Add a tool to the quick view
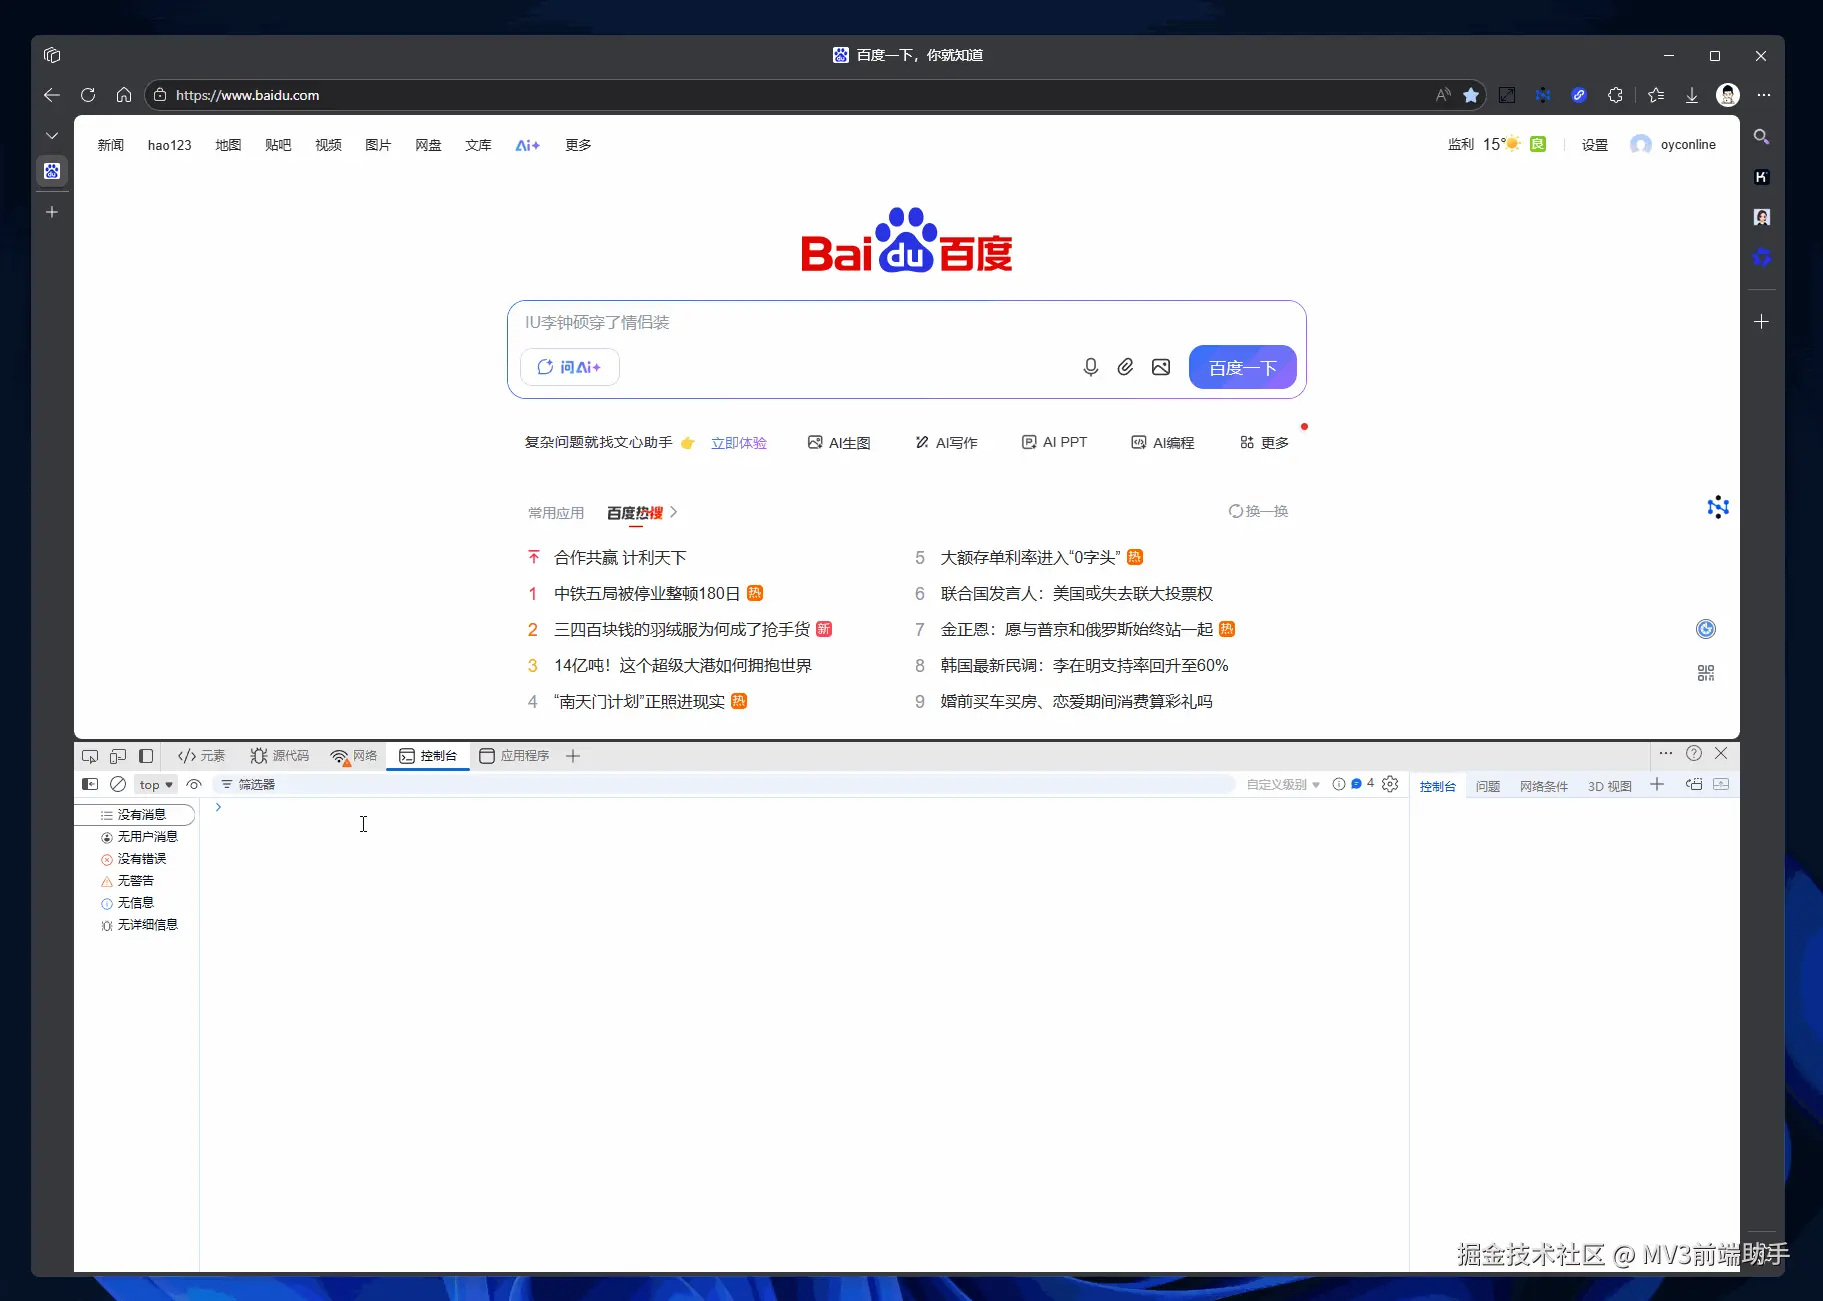1823x1301 pixels. (1657, 784)
